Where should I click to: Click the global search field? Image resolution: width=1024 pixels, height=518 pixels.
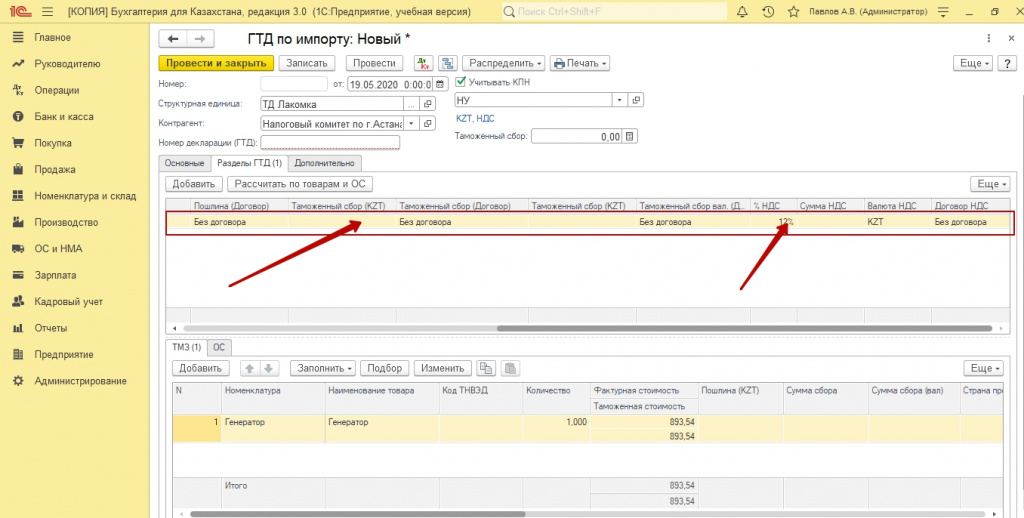pyautogui.click(x=614, y=12)
